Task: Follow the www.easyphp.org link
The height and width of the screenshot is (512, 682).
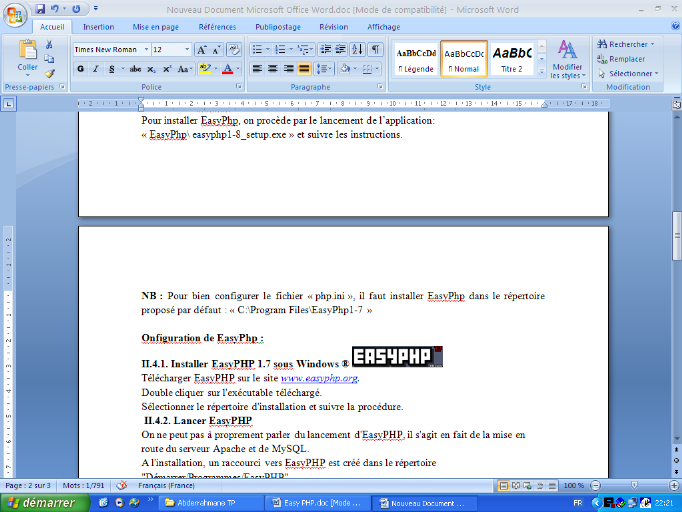Action: pos(319,378)
